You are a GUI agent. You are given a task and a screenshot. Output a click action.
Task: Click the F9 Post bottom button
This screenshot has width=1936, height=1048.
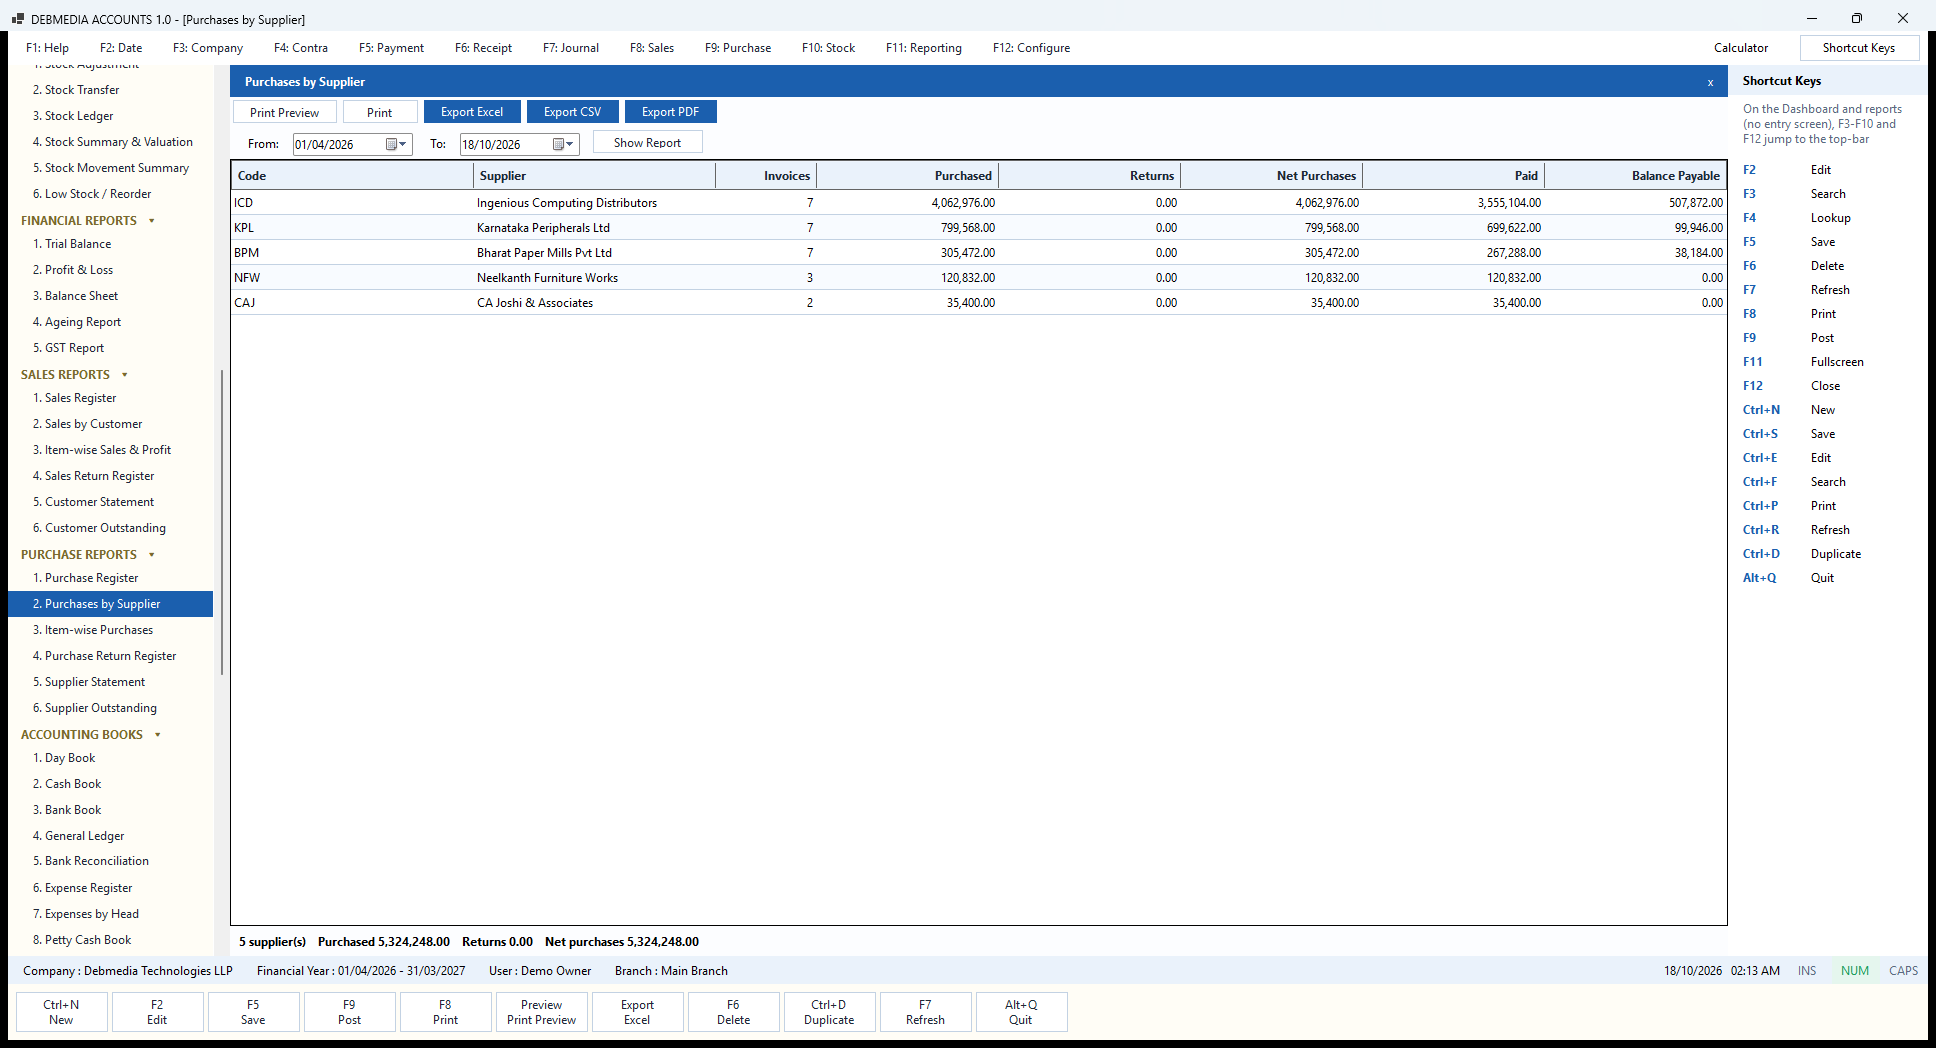(x=349, y=1012)
